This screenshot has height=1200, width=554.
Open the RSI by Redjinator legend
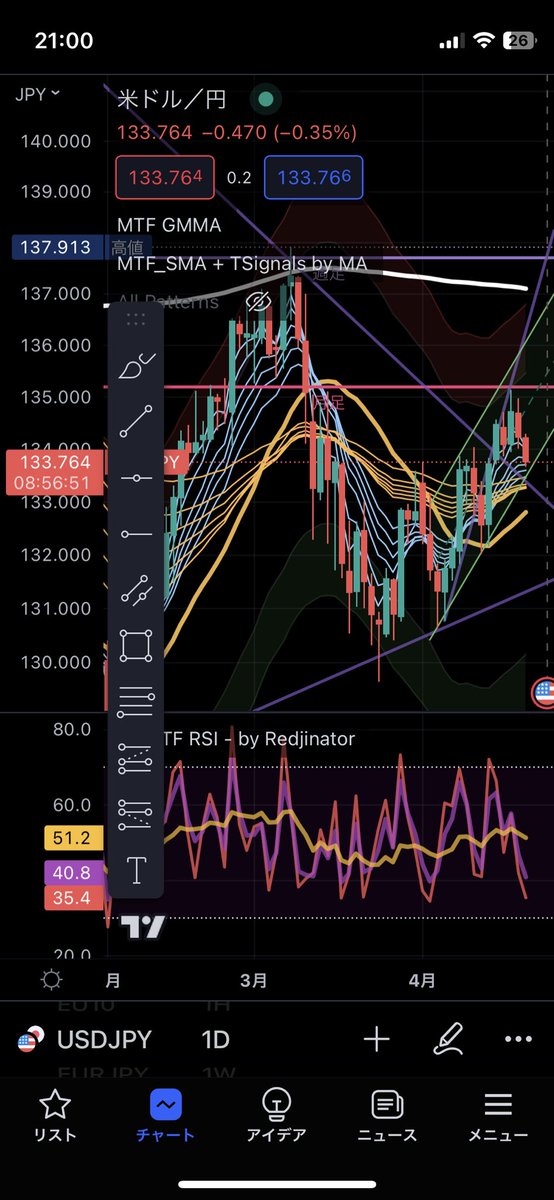(258, 740)
